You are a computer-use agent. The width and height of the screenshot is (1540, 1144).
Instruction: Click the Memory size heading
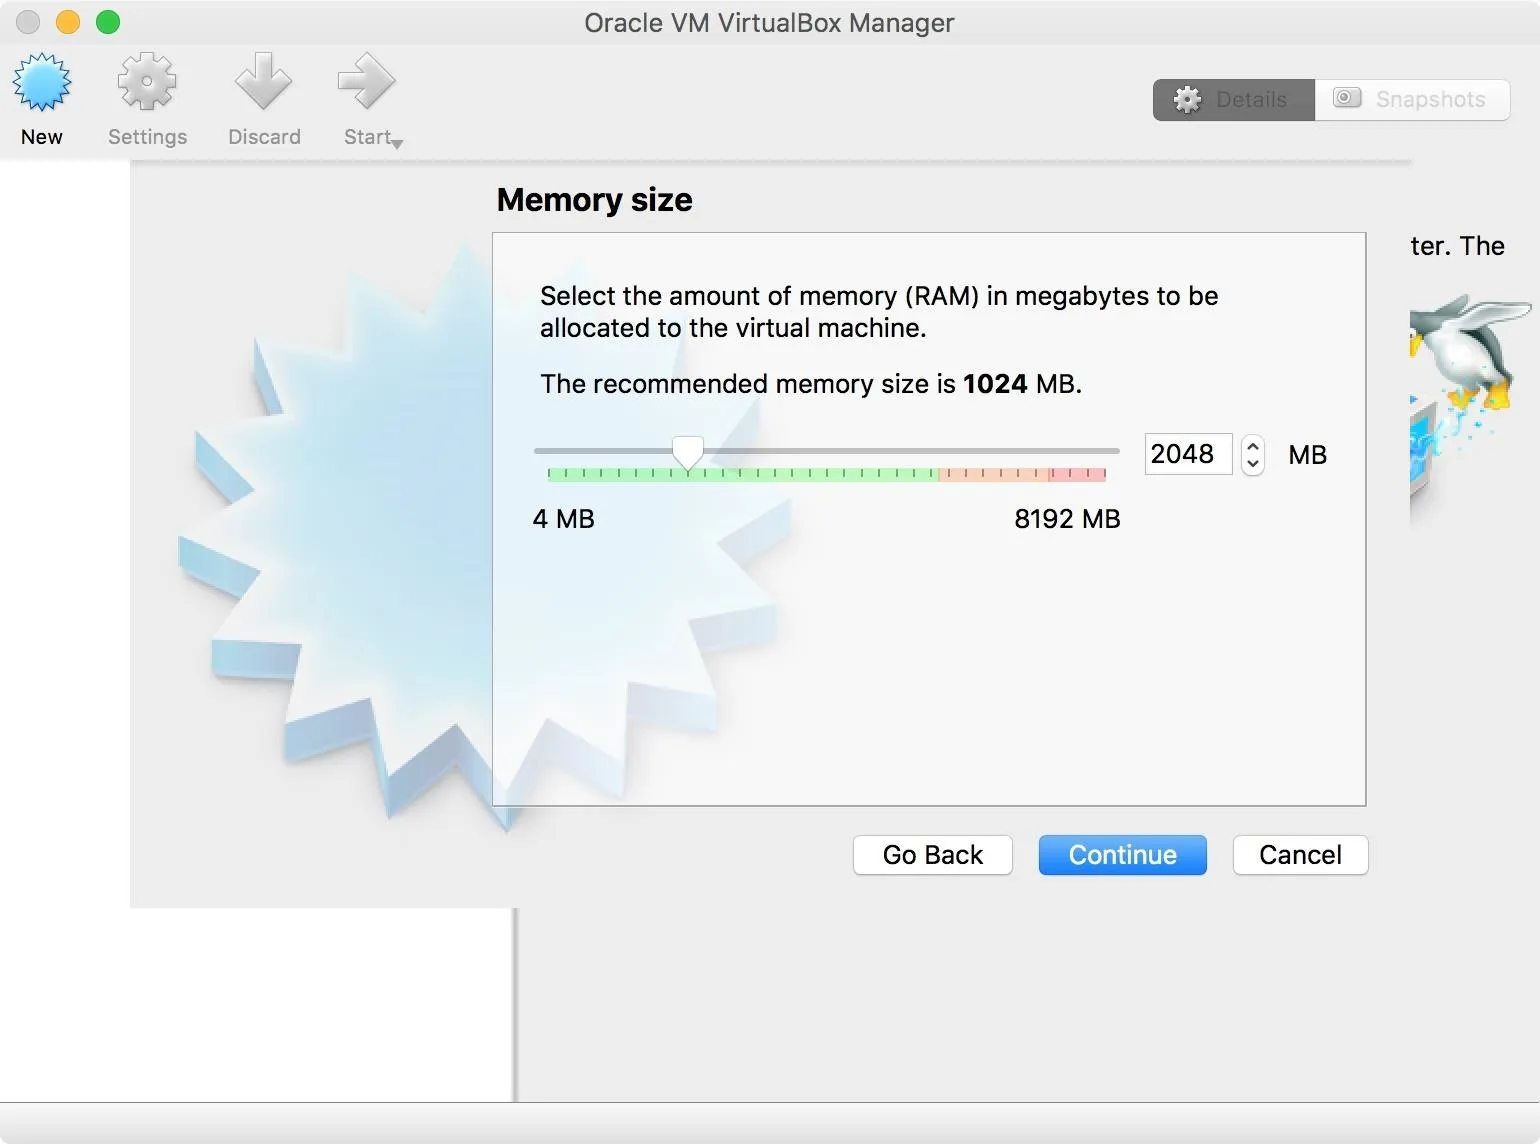point(594,200)
